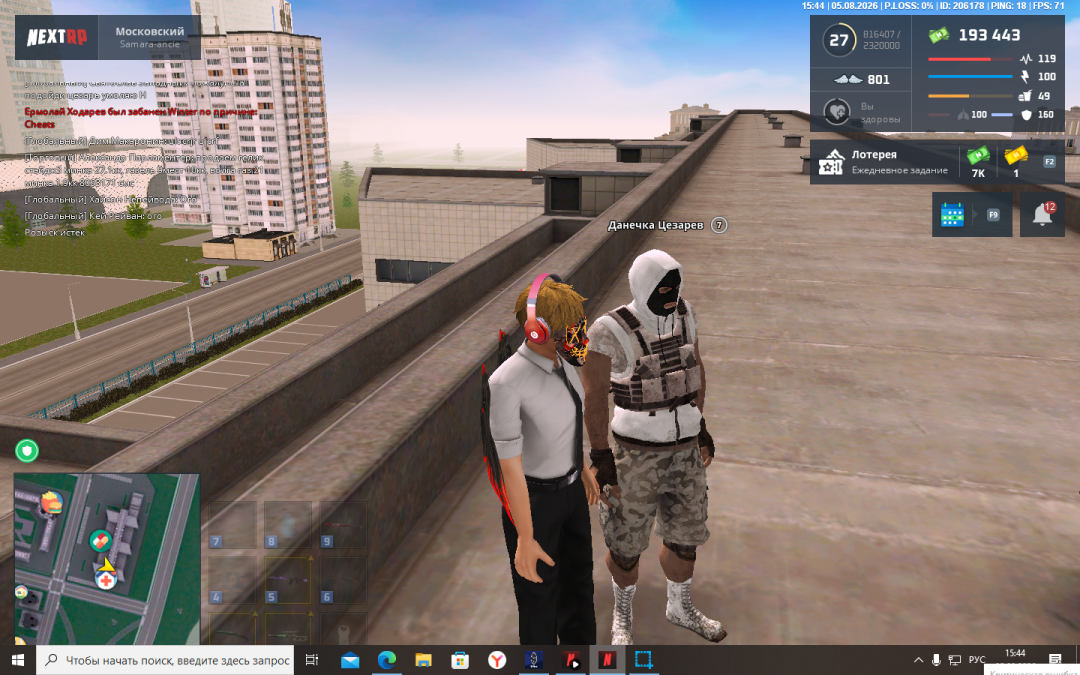Open the notifications bell with 12 badge
Screen dimensions: 1080x675
1042,215
